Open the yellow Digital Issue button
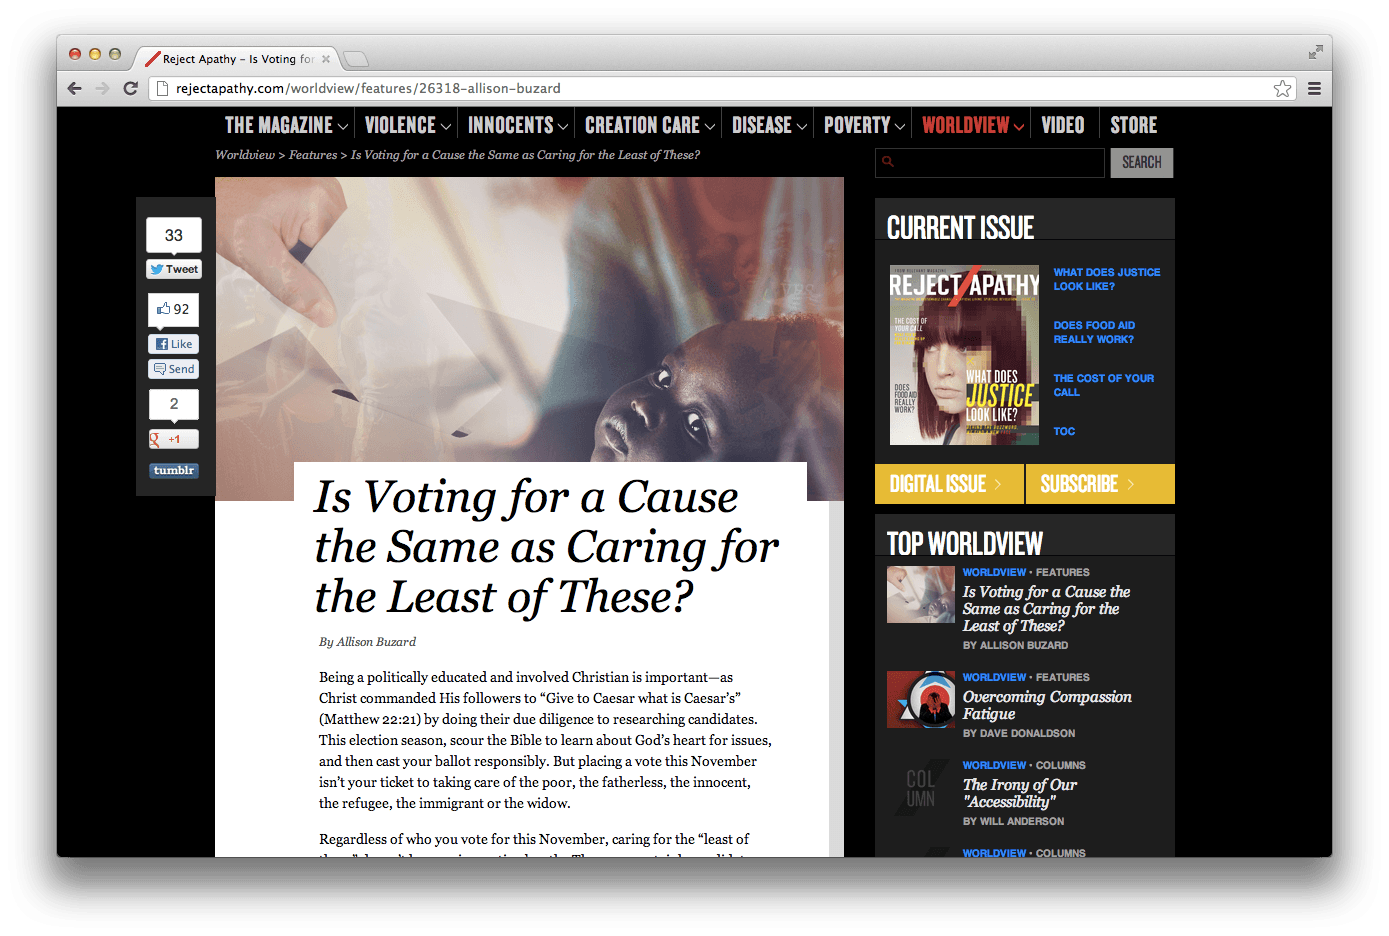 [x=949, y=484]
